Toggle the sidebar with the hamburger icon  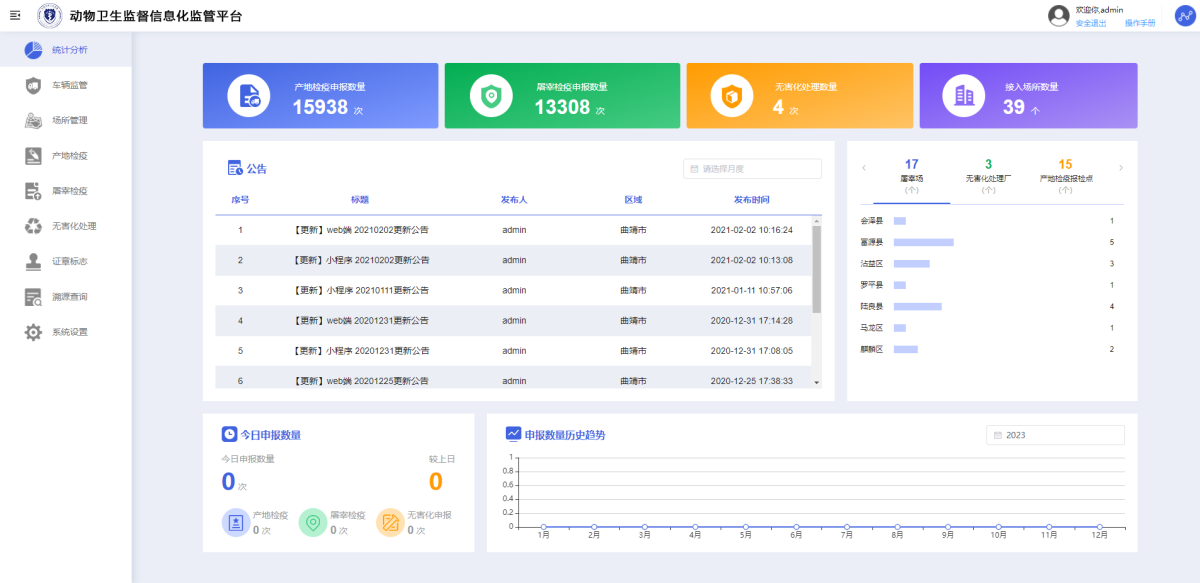14,15
